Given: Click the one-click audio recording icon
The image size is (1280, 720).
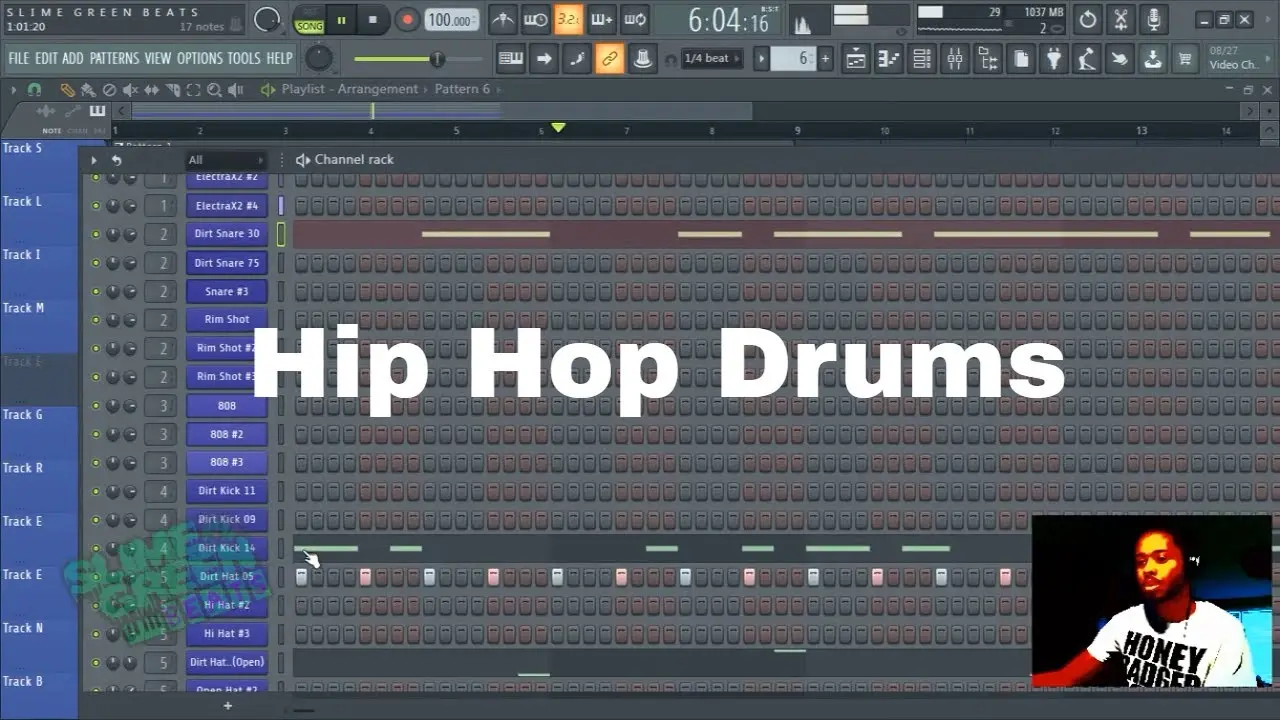Looking at the screenshot, I should point(1120,59).
